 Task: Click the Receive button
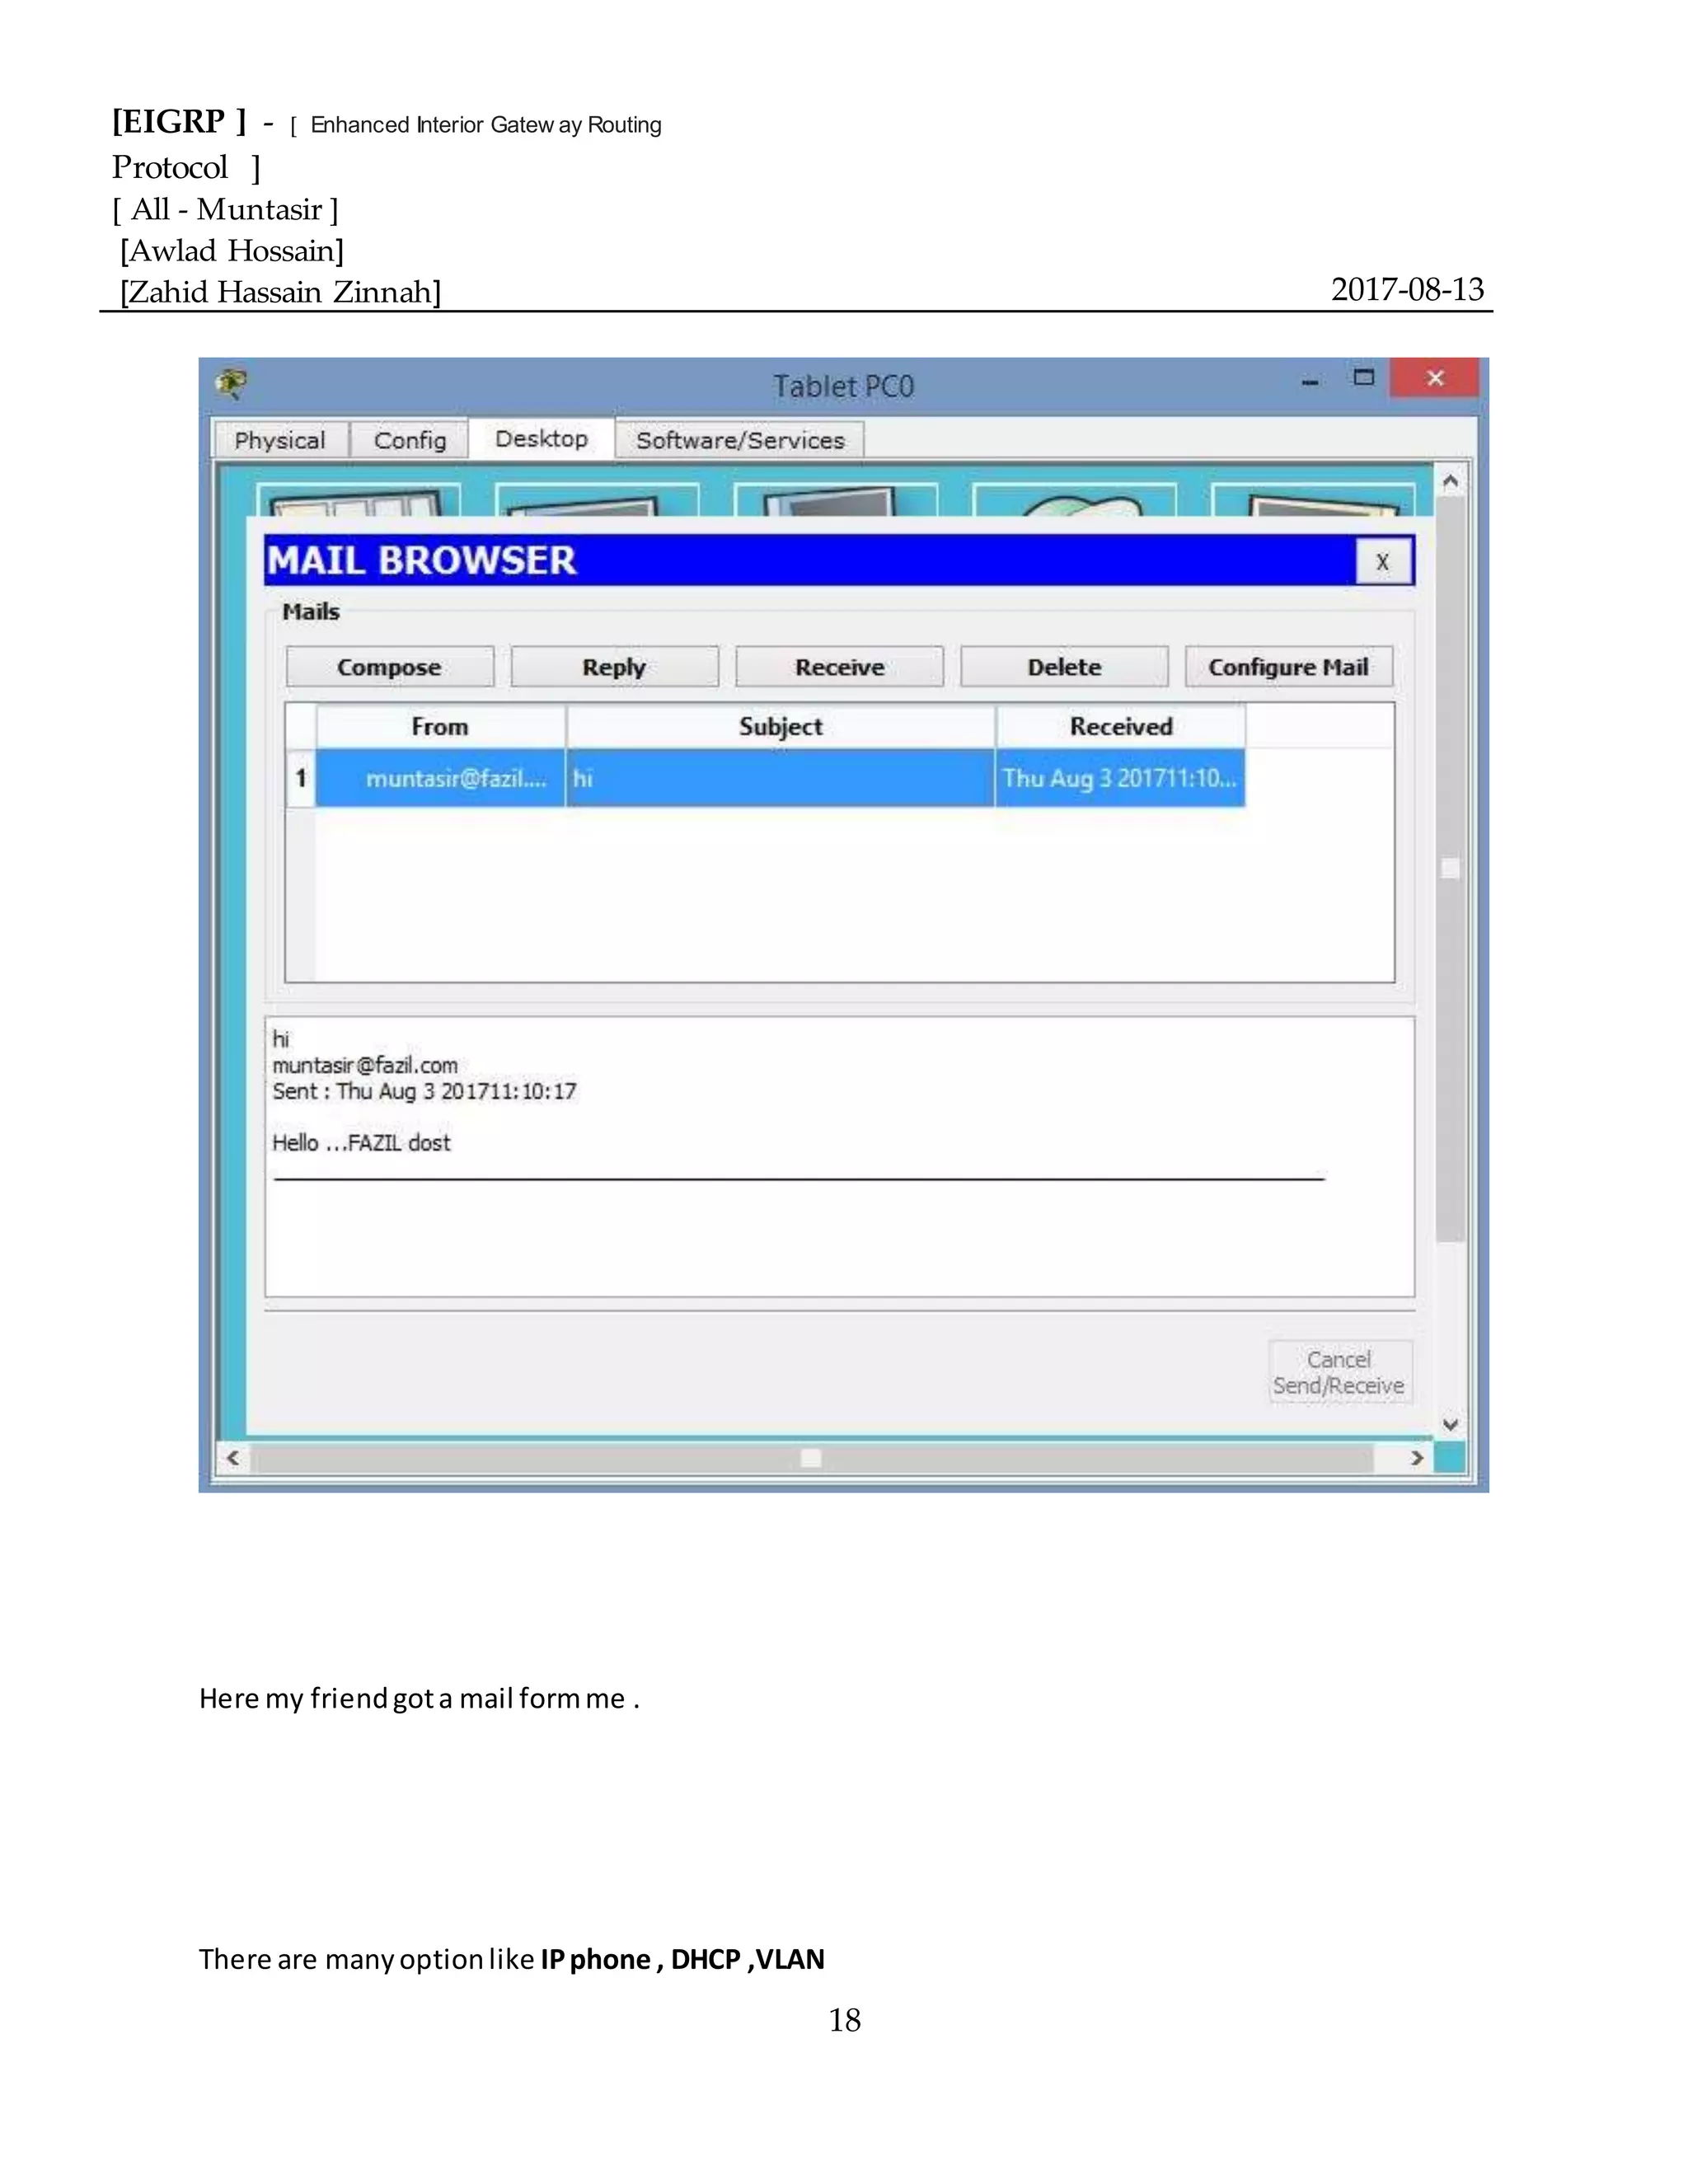[x=839, y=667]
